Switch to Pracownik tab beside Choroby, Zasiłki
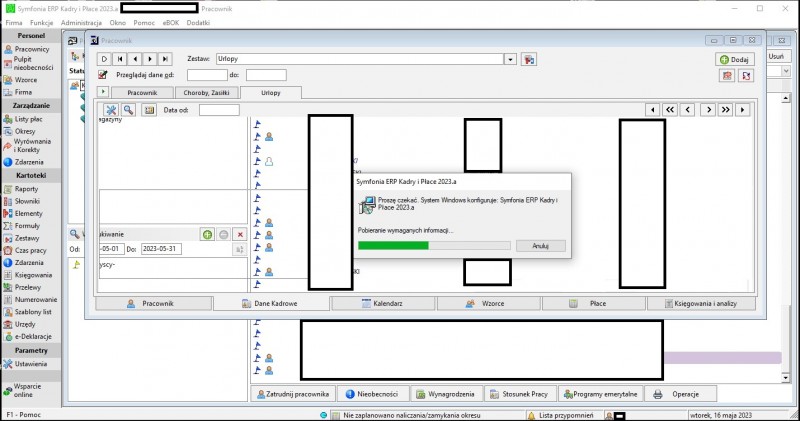800x421 pixels. coord(142,93)
